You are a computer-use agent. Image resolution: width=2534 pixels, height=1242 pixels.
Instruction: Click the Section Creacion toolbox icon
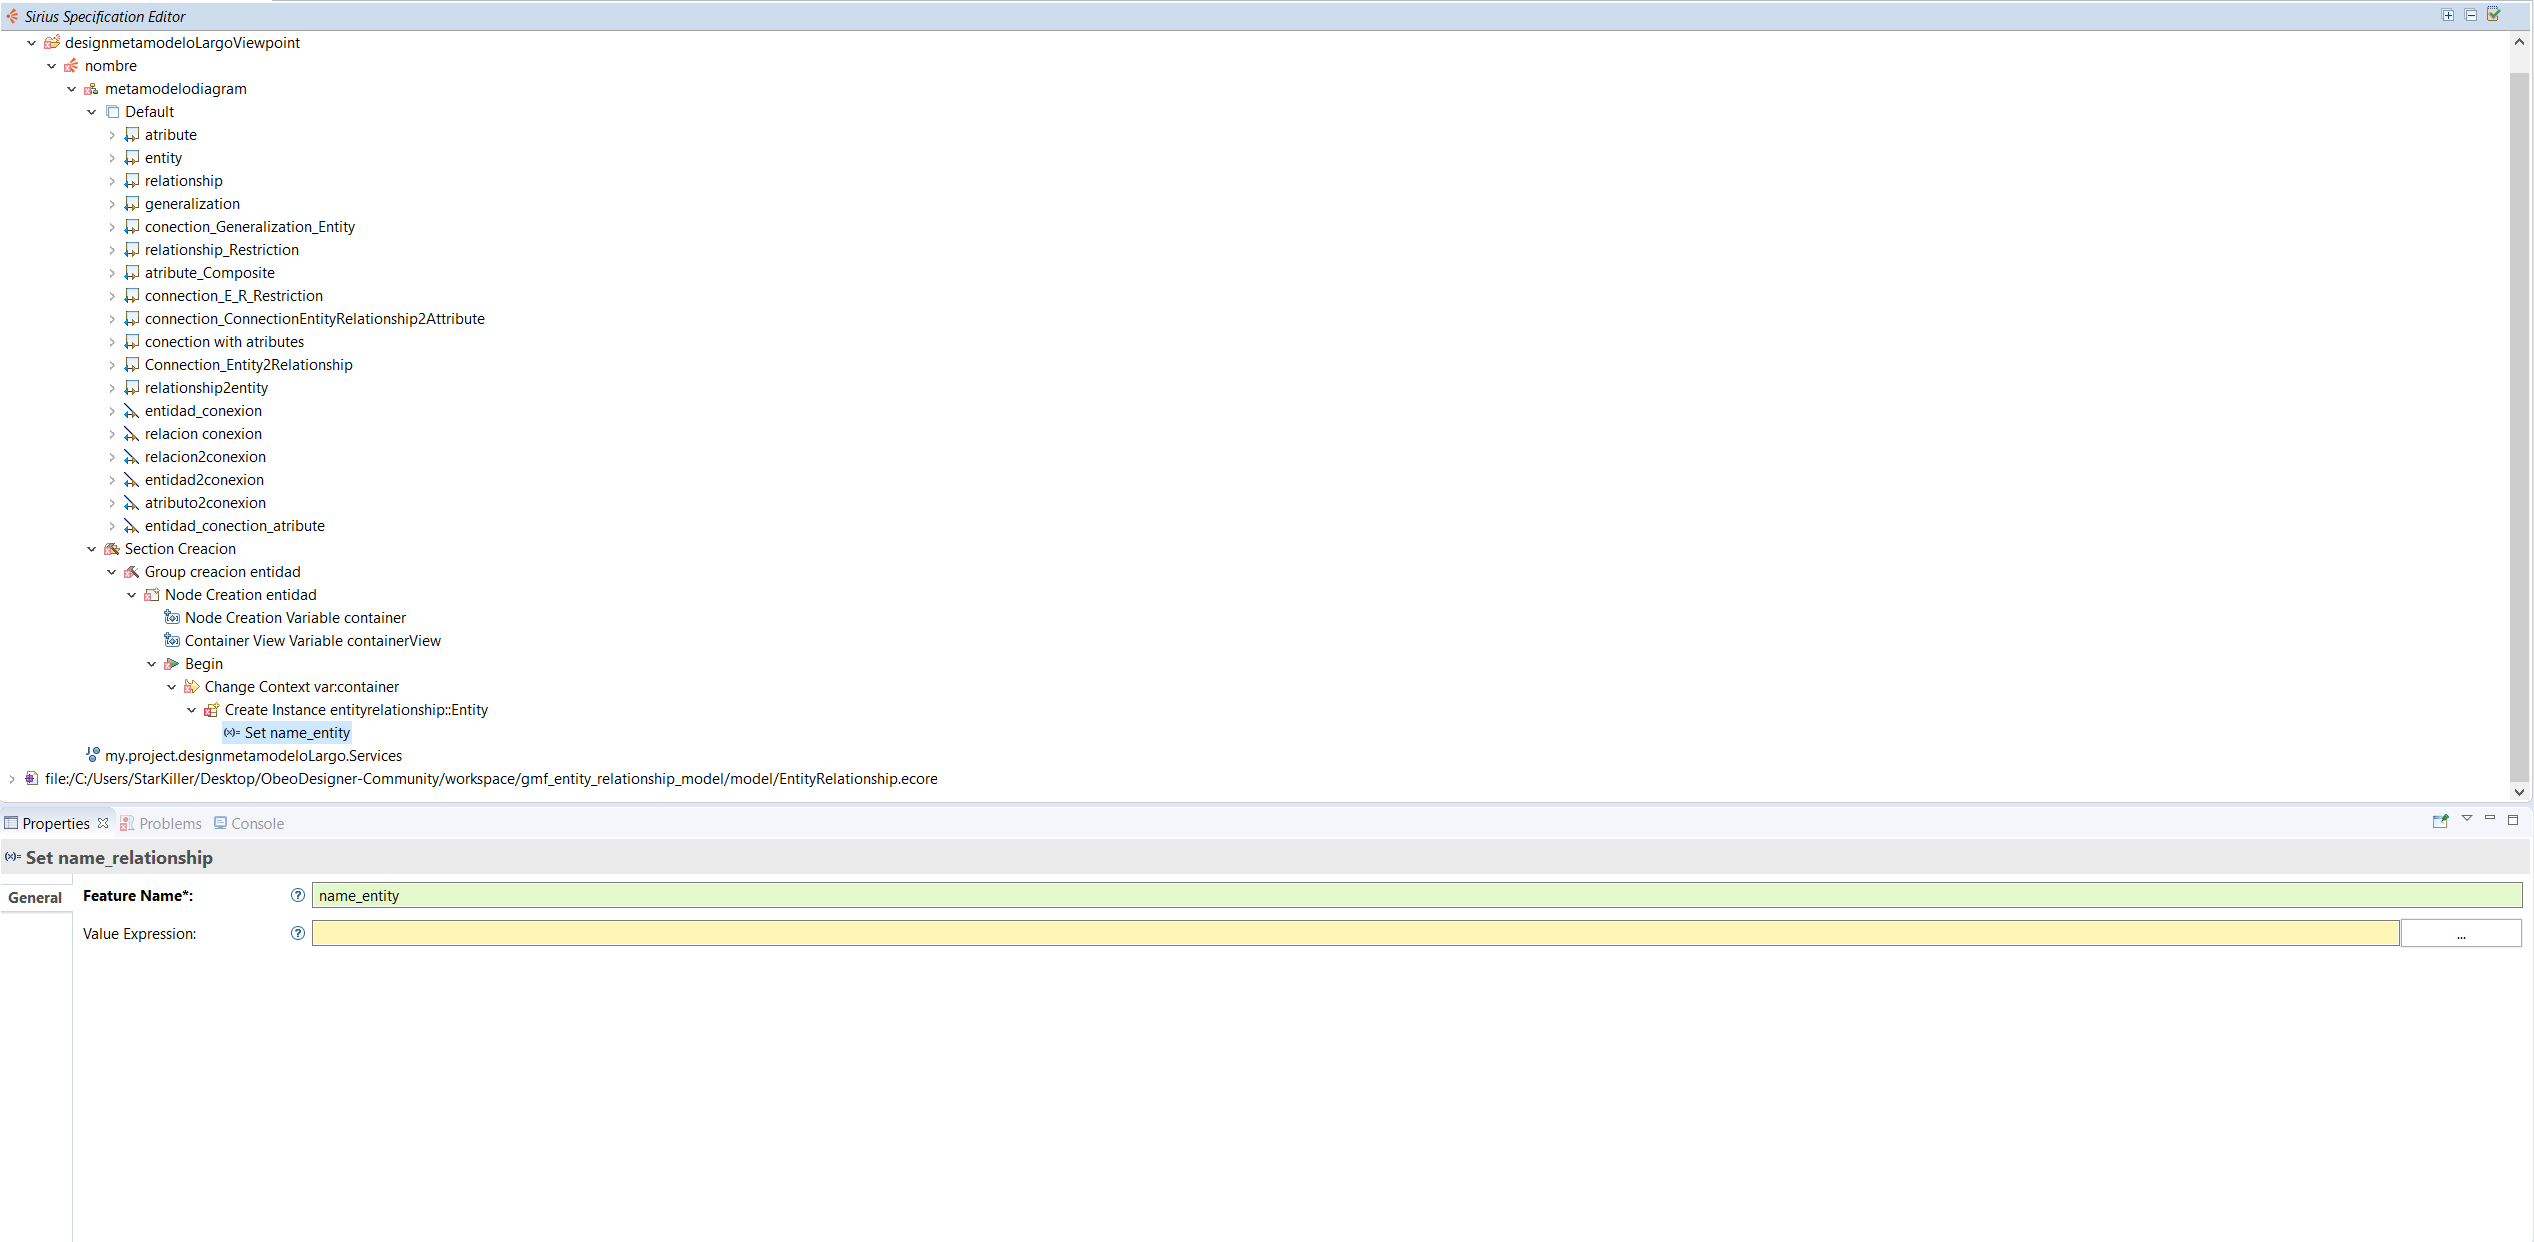[112, 549]
